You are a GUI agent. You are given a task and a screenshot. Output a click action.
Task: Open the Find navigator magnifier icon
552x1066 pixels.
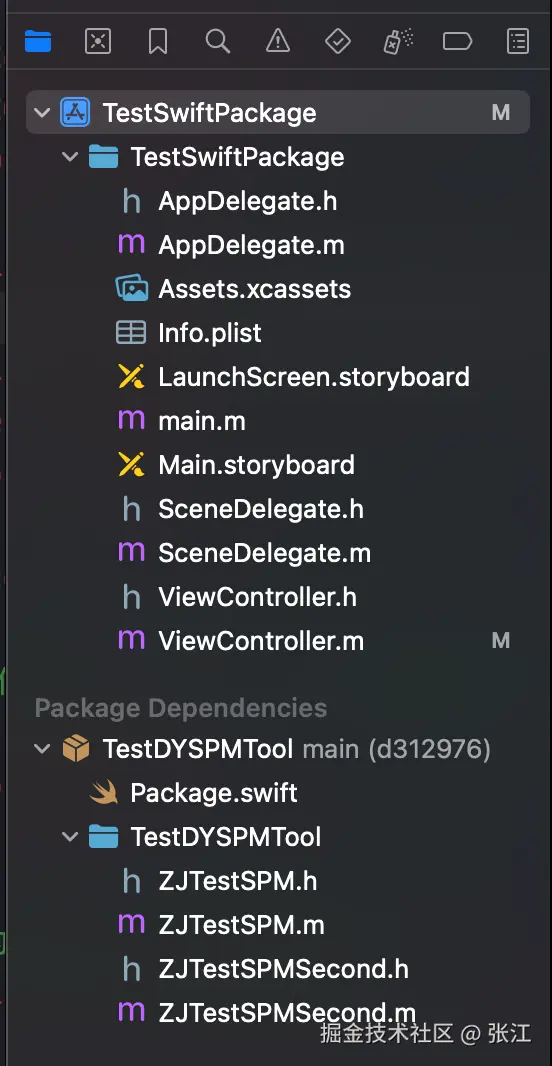point(218,41)
